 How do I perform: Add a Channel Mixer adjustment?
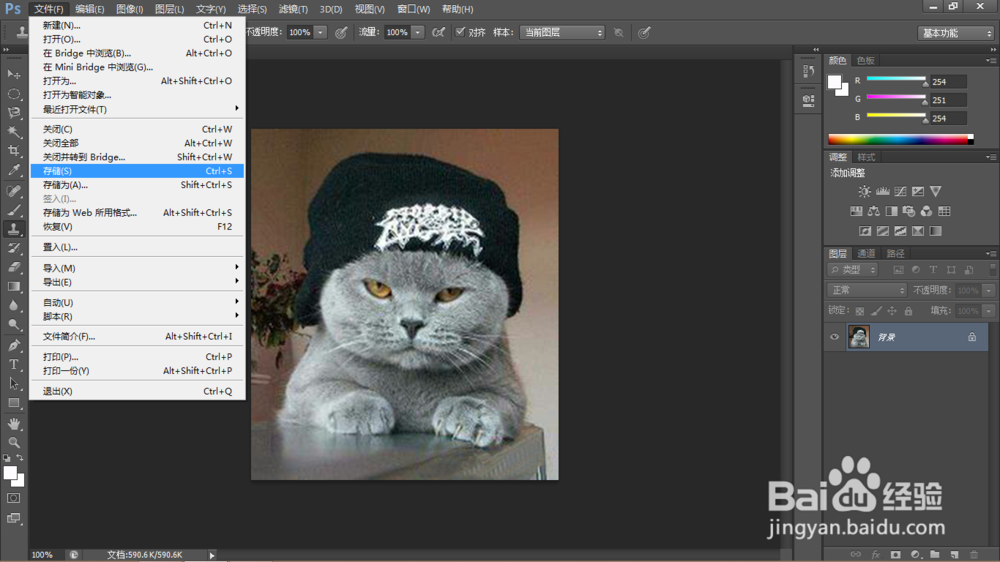point(926,211)
